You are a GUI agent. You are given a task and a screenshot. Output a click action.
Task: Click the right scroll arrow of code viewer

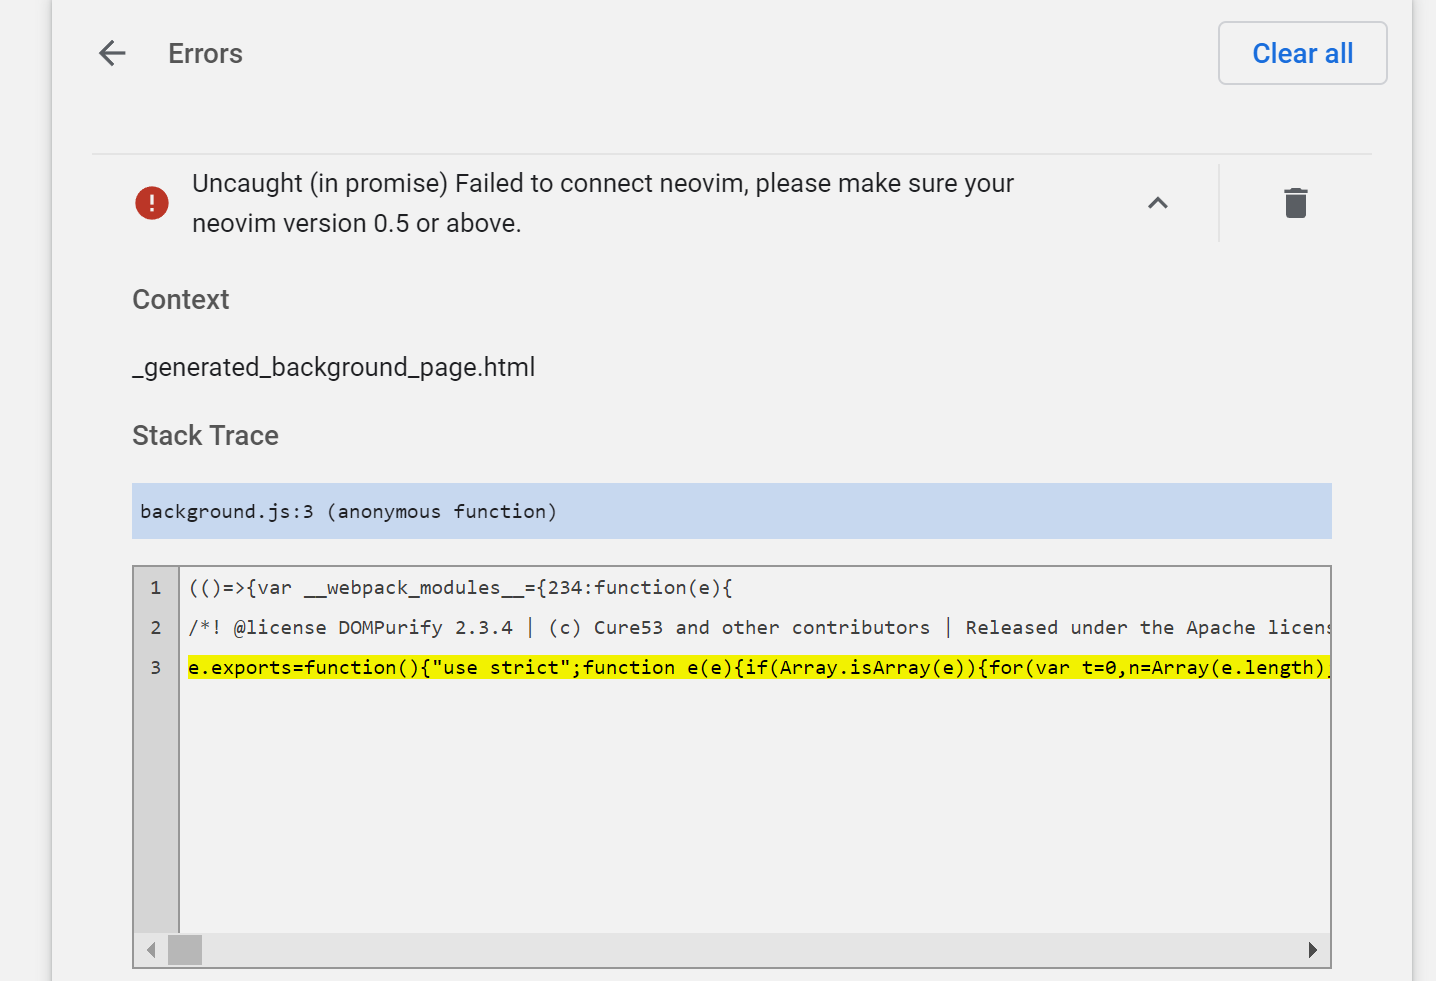click(1313, 949)
